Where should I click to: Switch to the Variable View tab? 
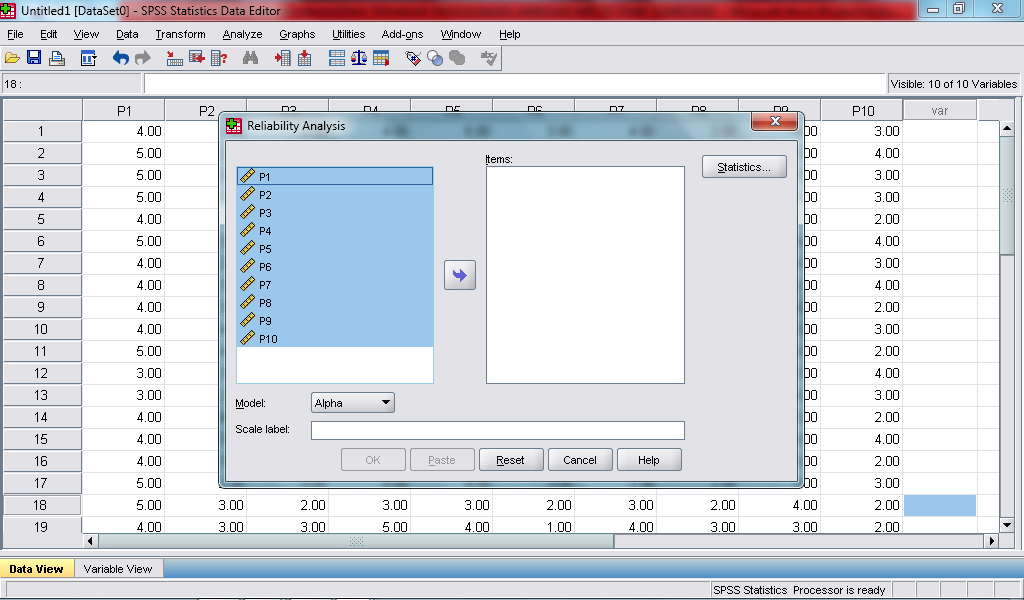(118, 569)
